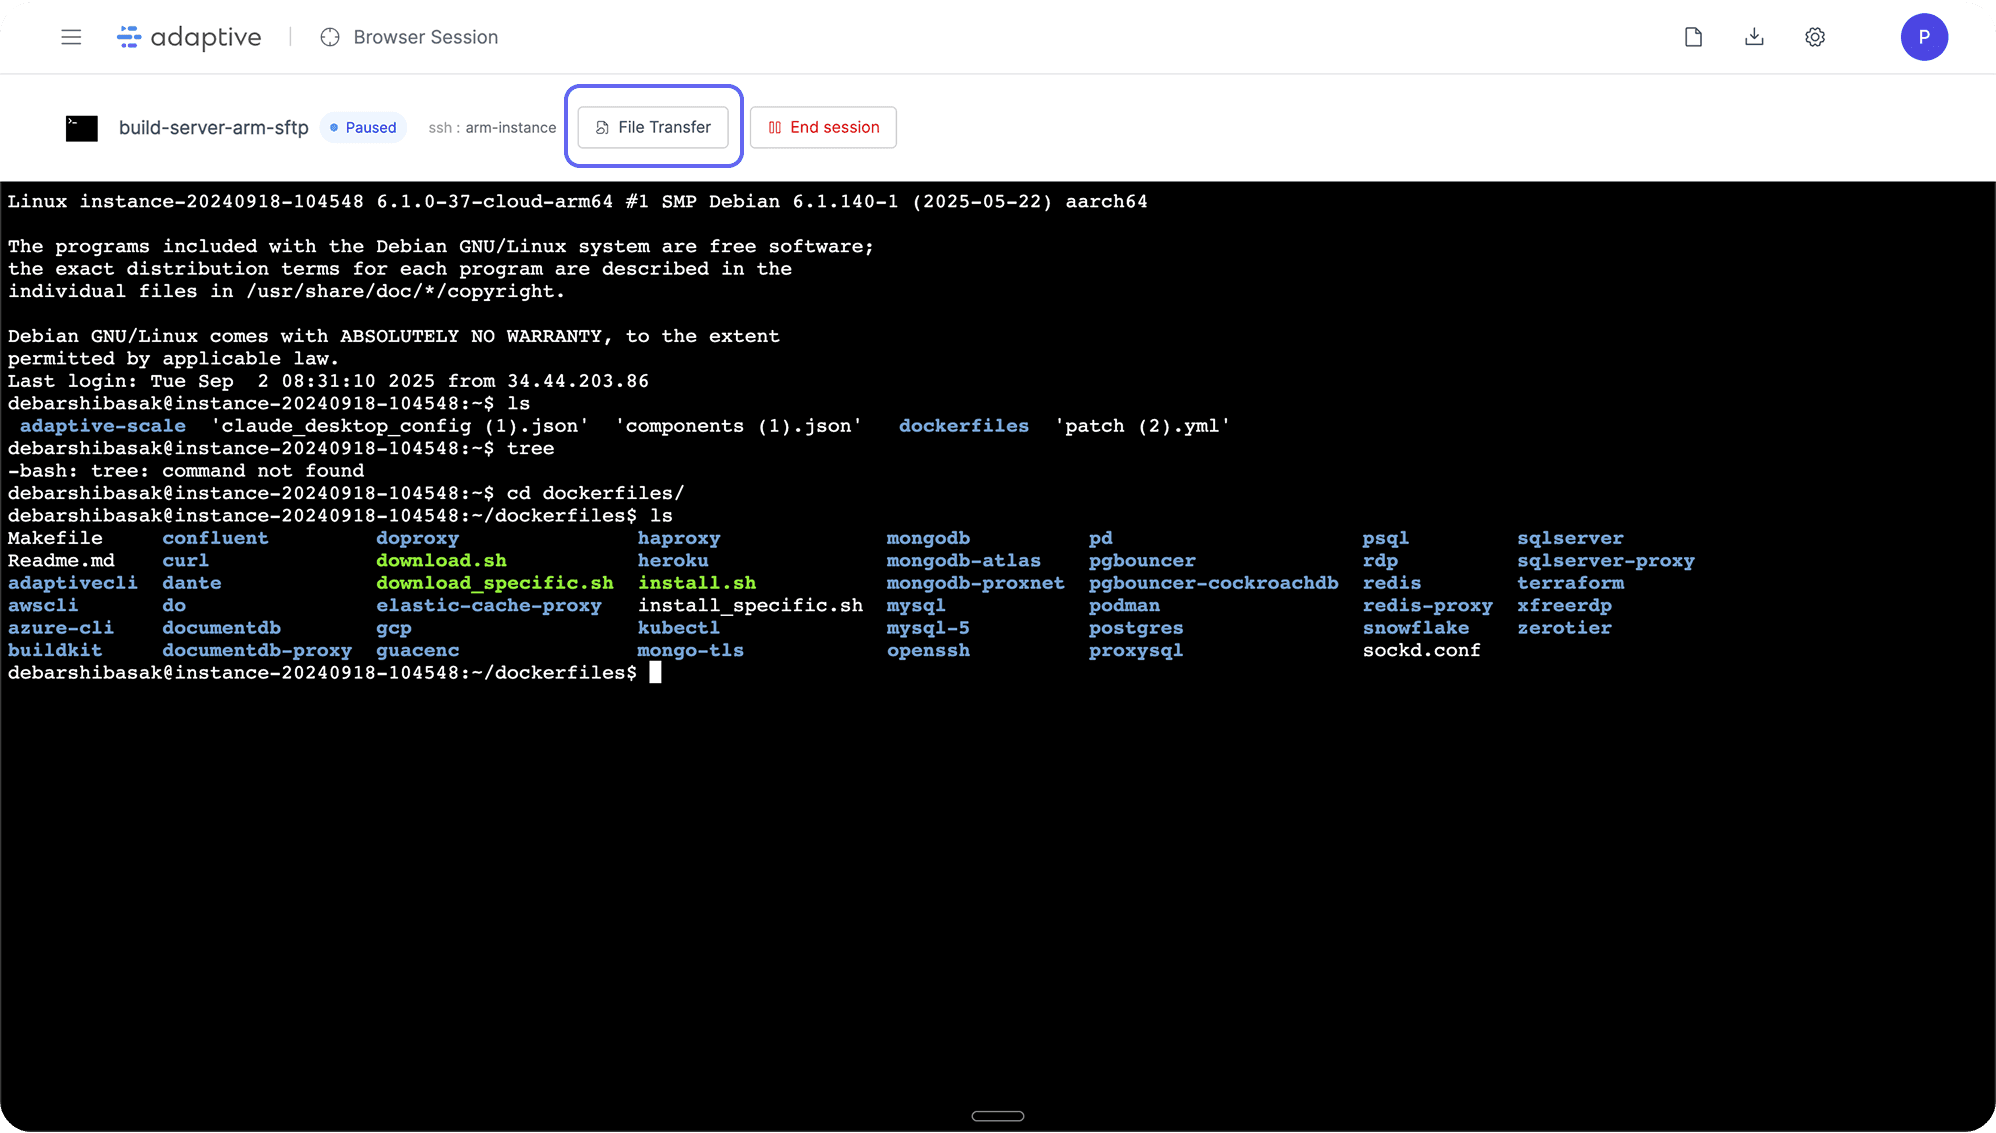Click 'download_specific.sh' in terminal listing

click(495, 583)
